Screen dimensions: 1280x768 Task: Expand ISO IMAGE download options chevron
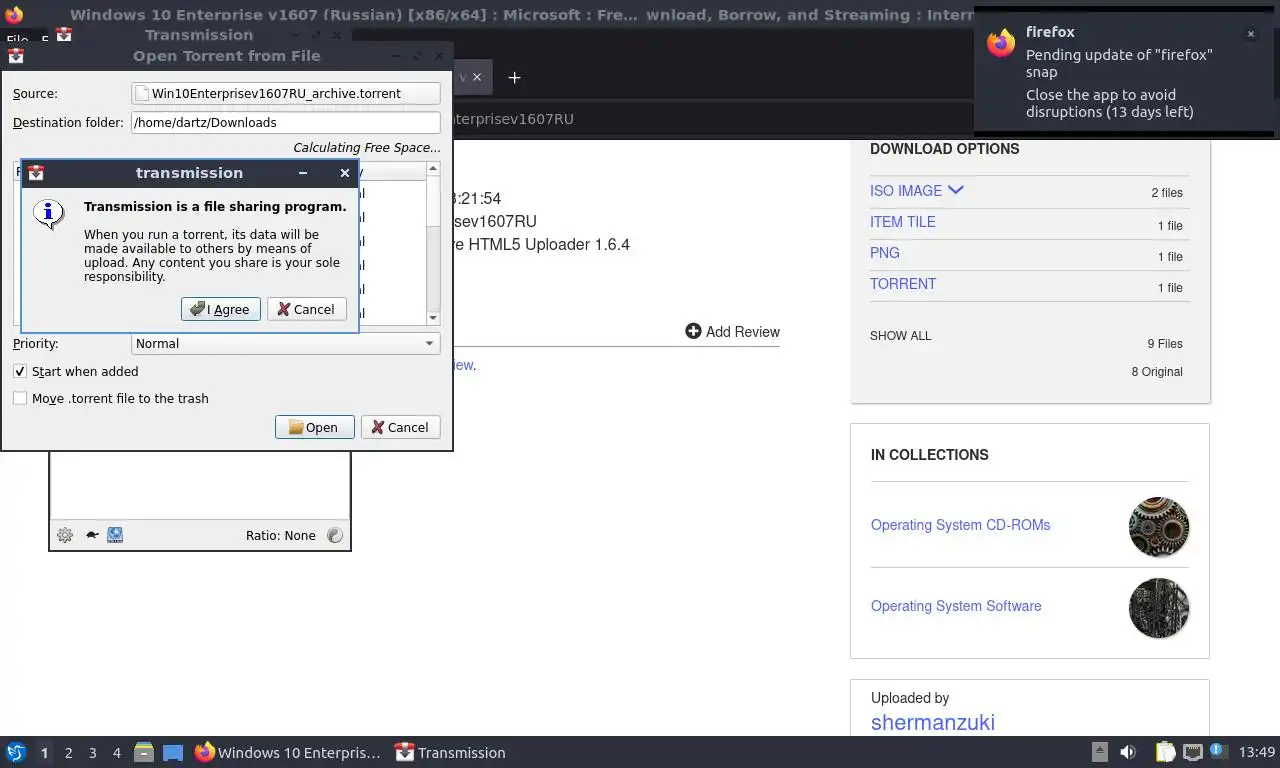(x=955, y=190)
